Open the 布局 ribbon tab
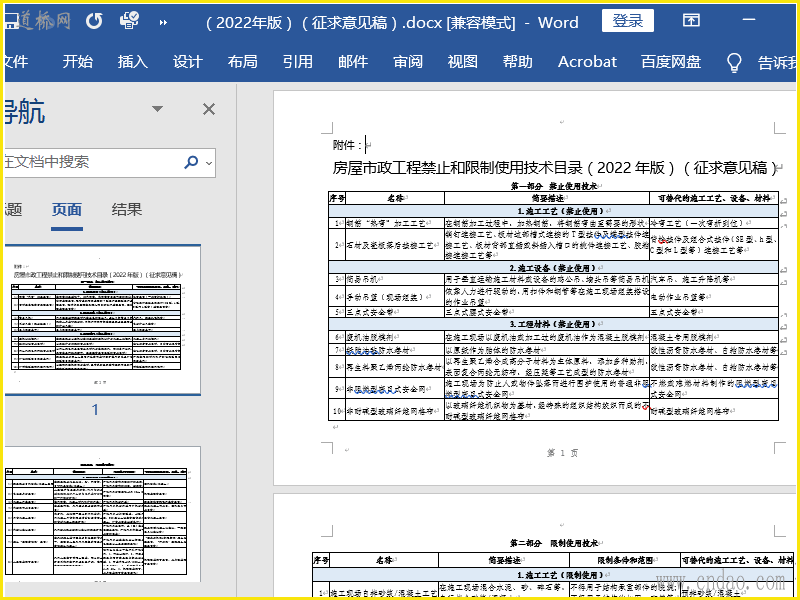 pyautogui.click(x=243, y=62)
